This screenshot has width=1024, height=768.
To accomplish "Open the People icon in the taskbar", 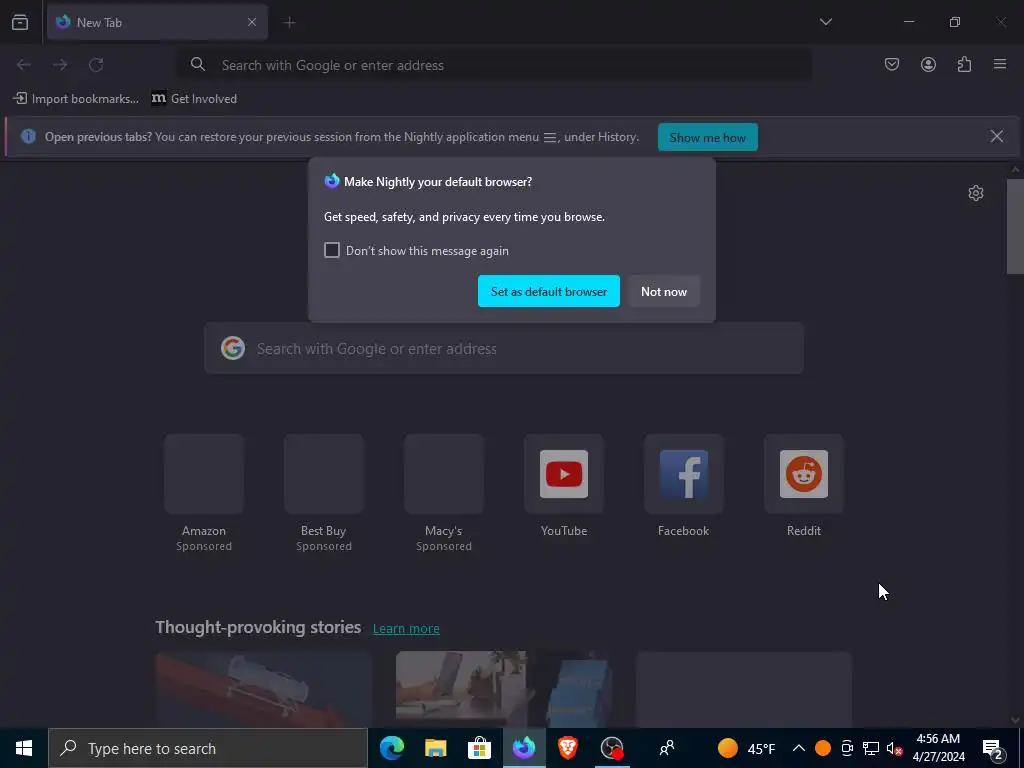I will [667, 748].
